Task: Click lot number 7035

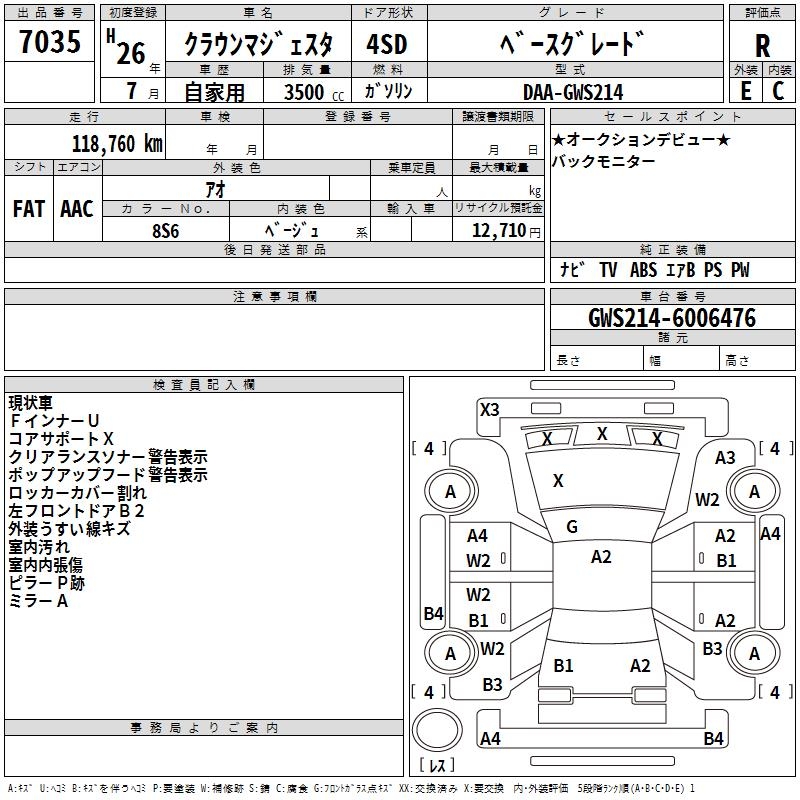Action: tap(49, 41)
